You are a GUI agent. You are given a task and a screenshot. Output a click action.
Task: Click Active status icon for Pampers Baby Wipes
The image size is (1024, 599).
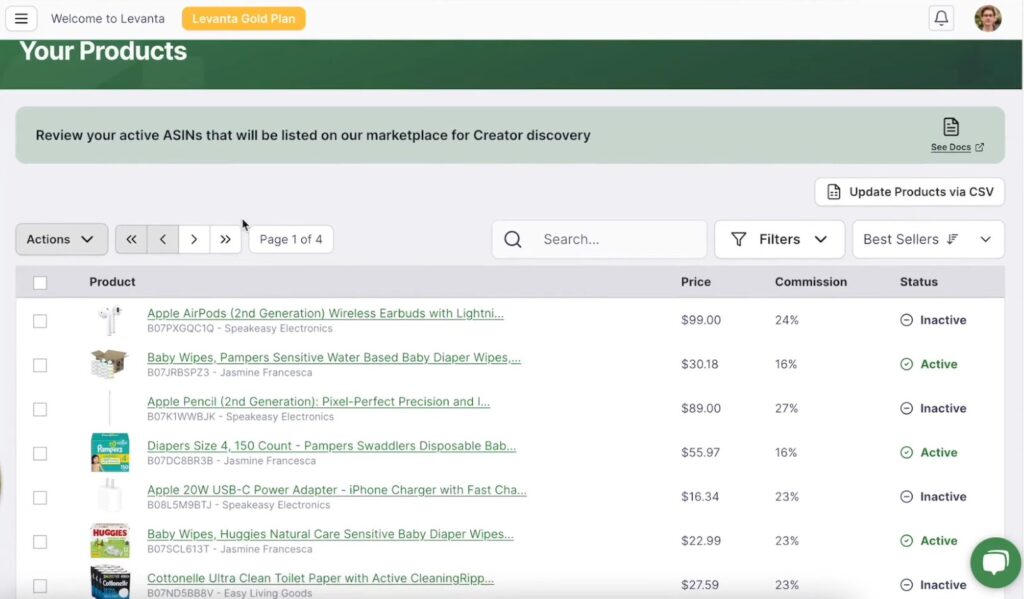click(906, 364)
